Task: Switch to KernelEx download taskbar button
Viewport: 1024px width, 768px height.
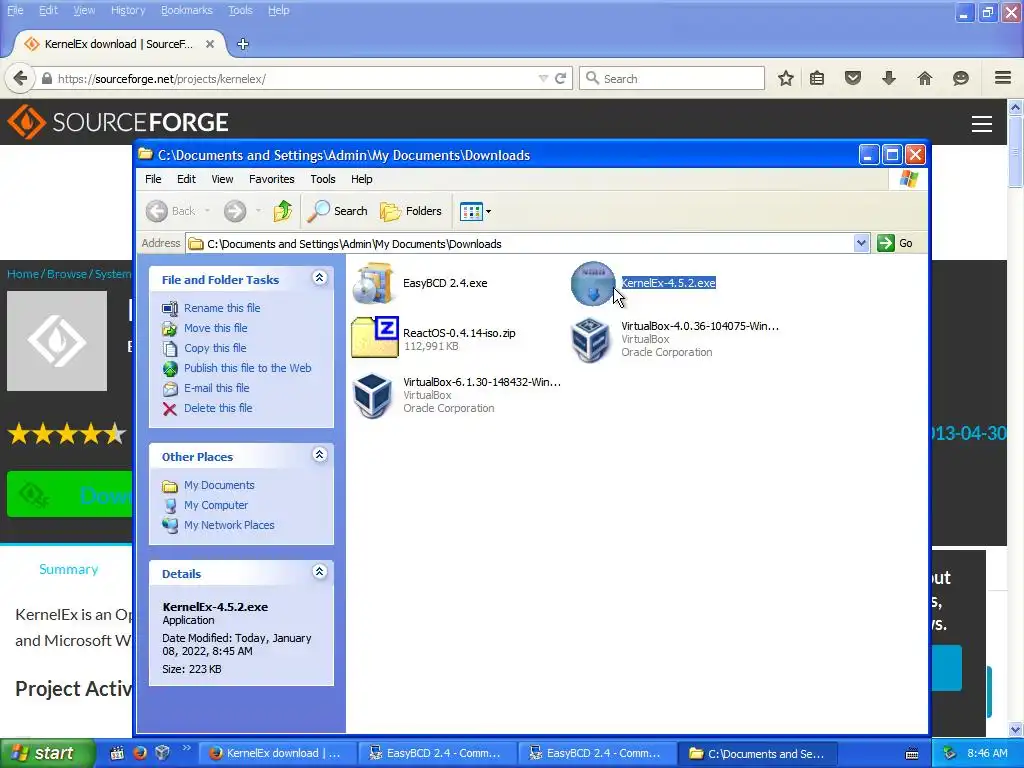Action: coord(278,753)
